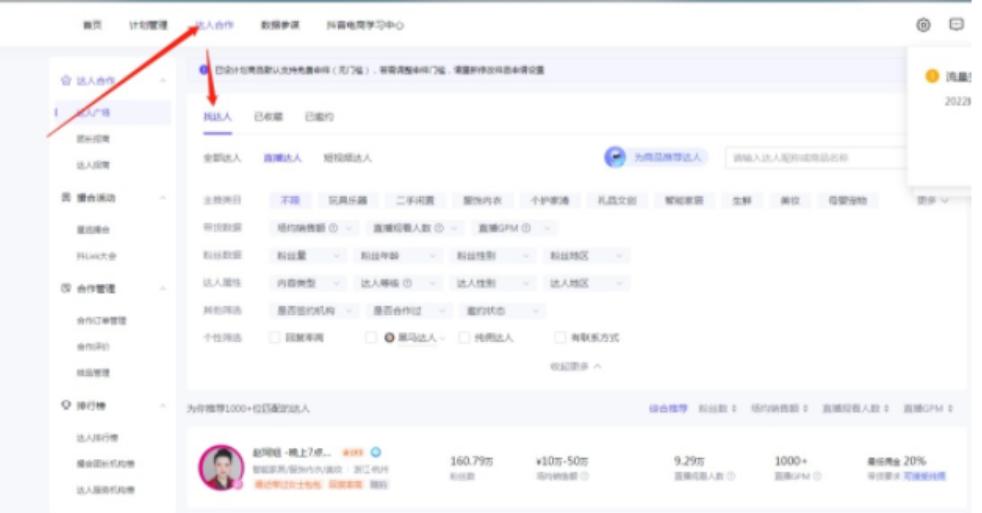Click the info icon under 1000+ 直播GPM
The height and width of the screenshot is (513, 982).
click(817, 477)
